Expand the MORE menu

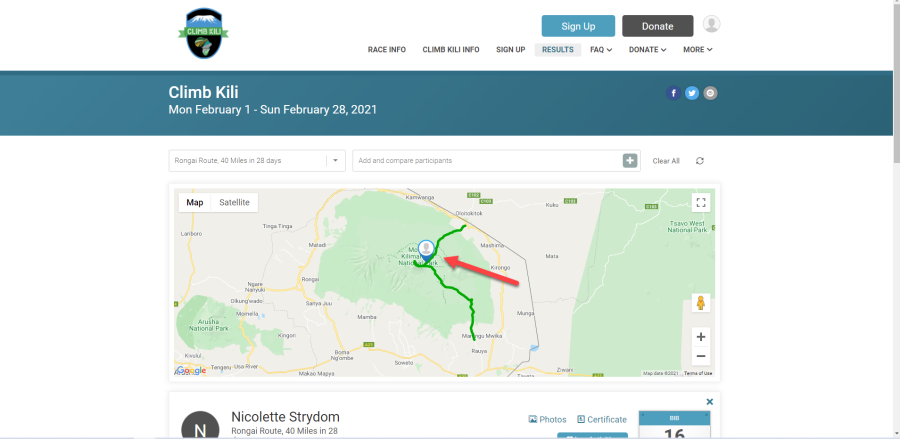click(x=697, y=50)
